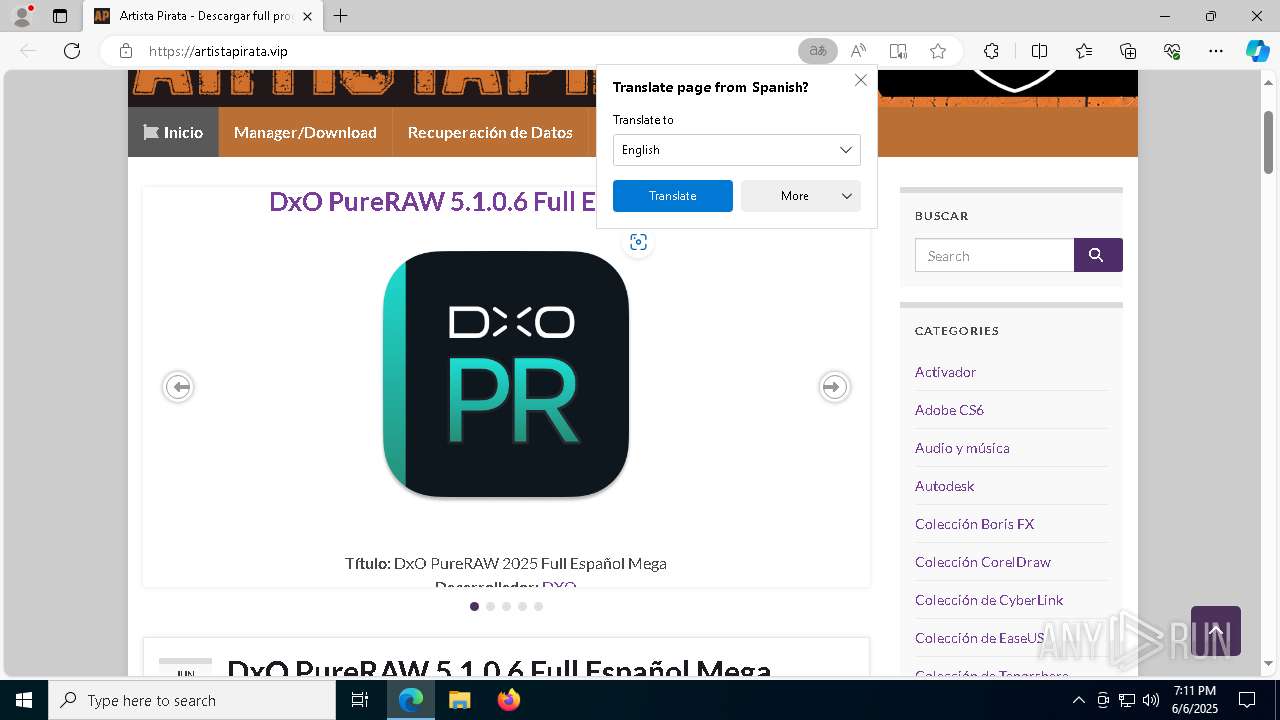Open Browser essentials heart icon
Viewport: 1280px width, 720px height.
click(x=1172, y=51)
